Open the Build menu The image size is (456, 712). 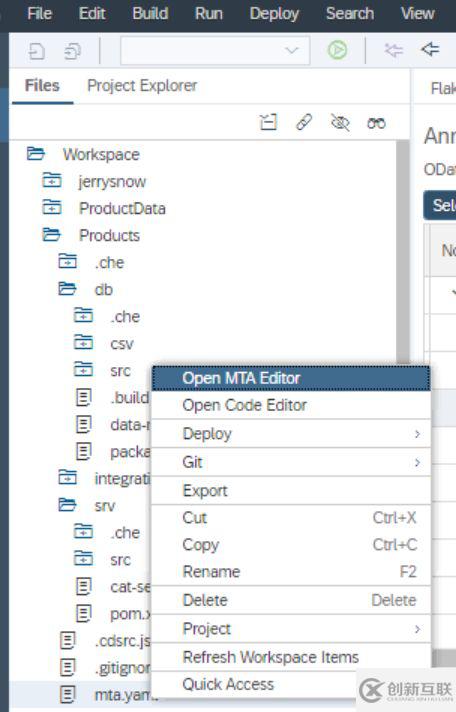coord(150,14)
